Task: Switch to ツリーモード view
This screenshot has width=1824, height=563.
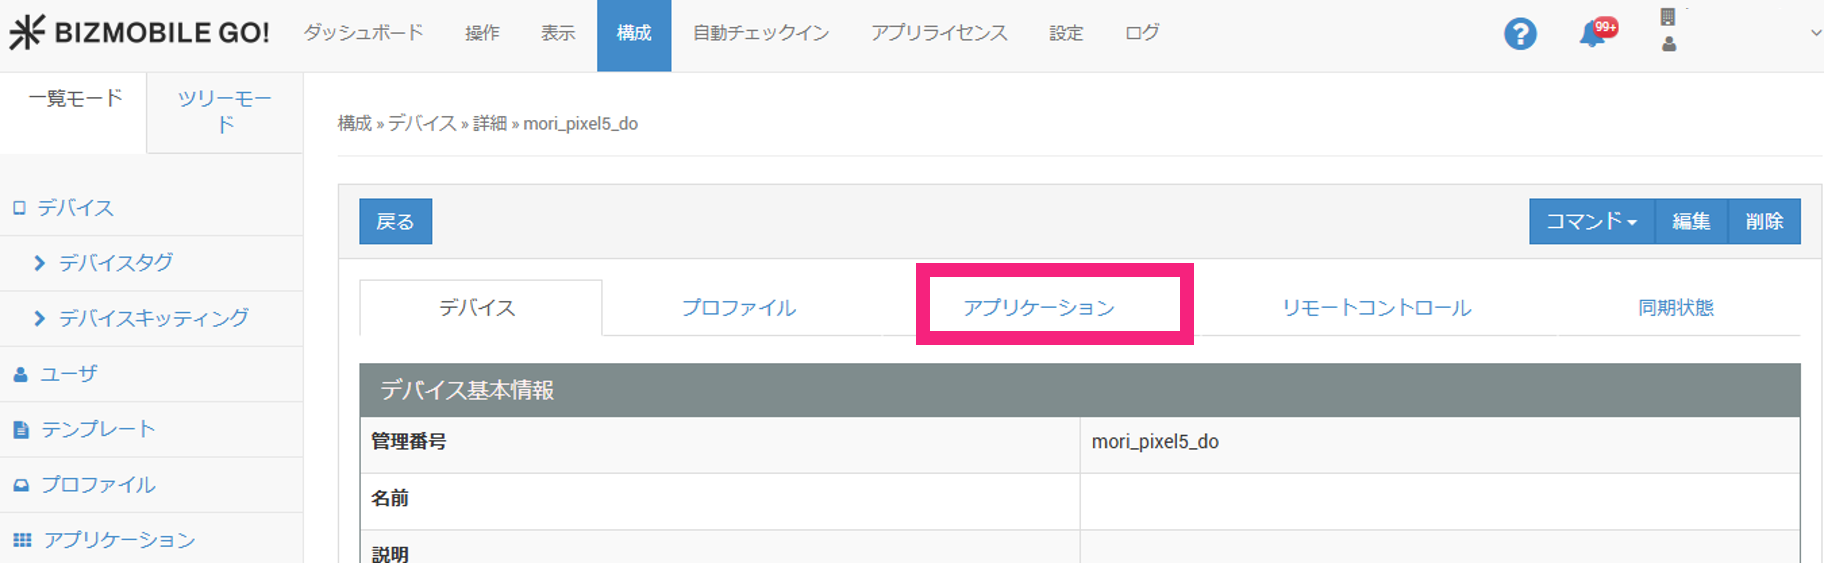Action: click(224, 111)
